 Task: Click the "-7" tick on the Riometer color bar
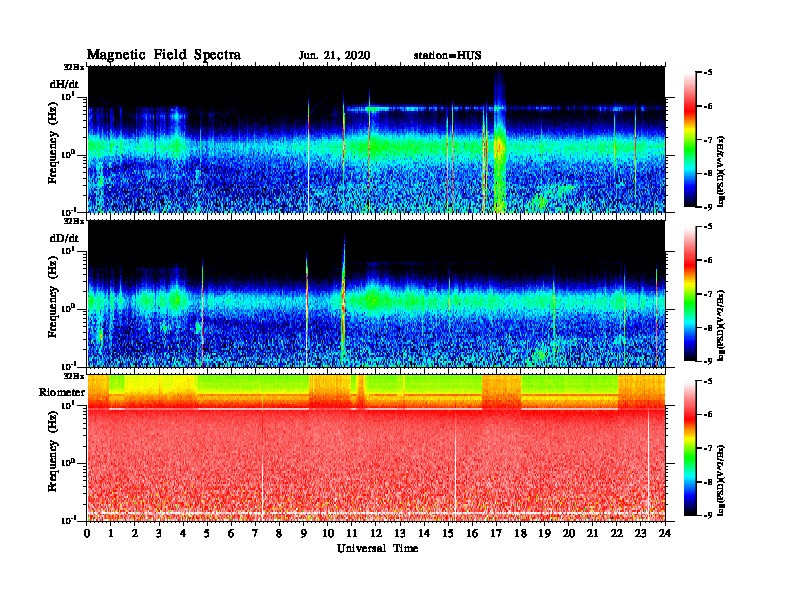coord(708,448)
